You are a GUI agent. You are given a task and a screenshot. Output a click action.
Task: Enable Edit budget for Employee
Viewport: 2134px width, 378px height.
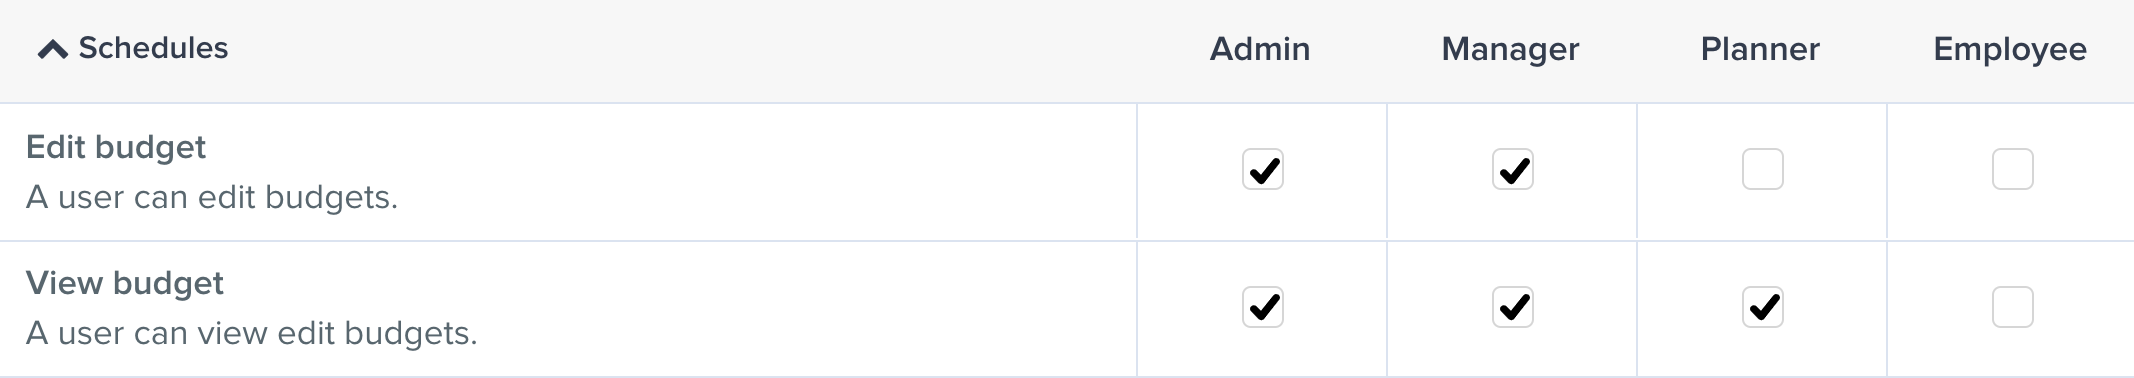pos(2013,169)
